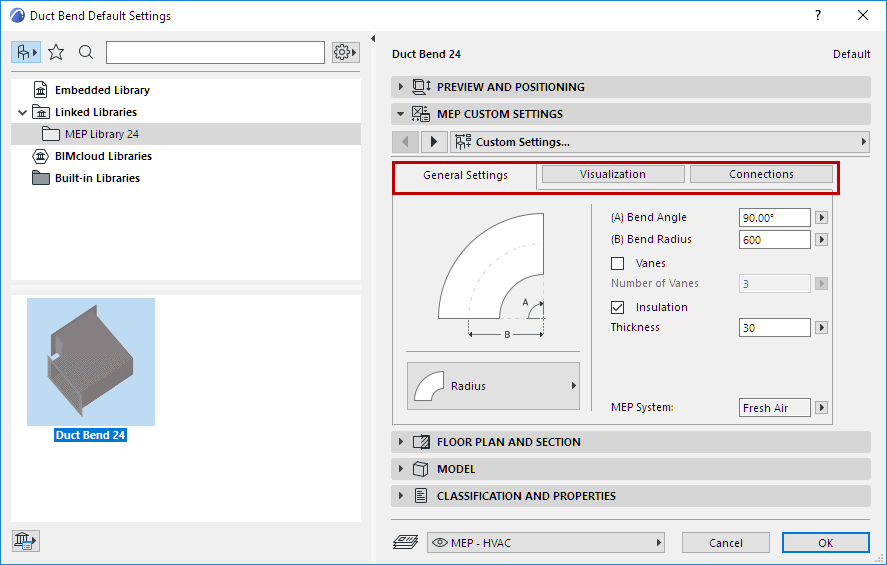This screenshot has width=887, height=565.
Task: Click the MEP System Fresh Air field
Action: [774, 408]
